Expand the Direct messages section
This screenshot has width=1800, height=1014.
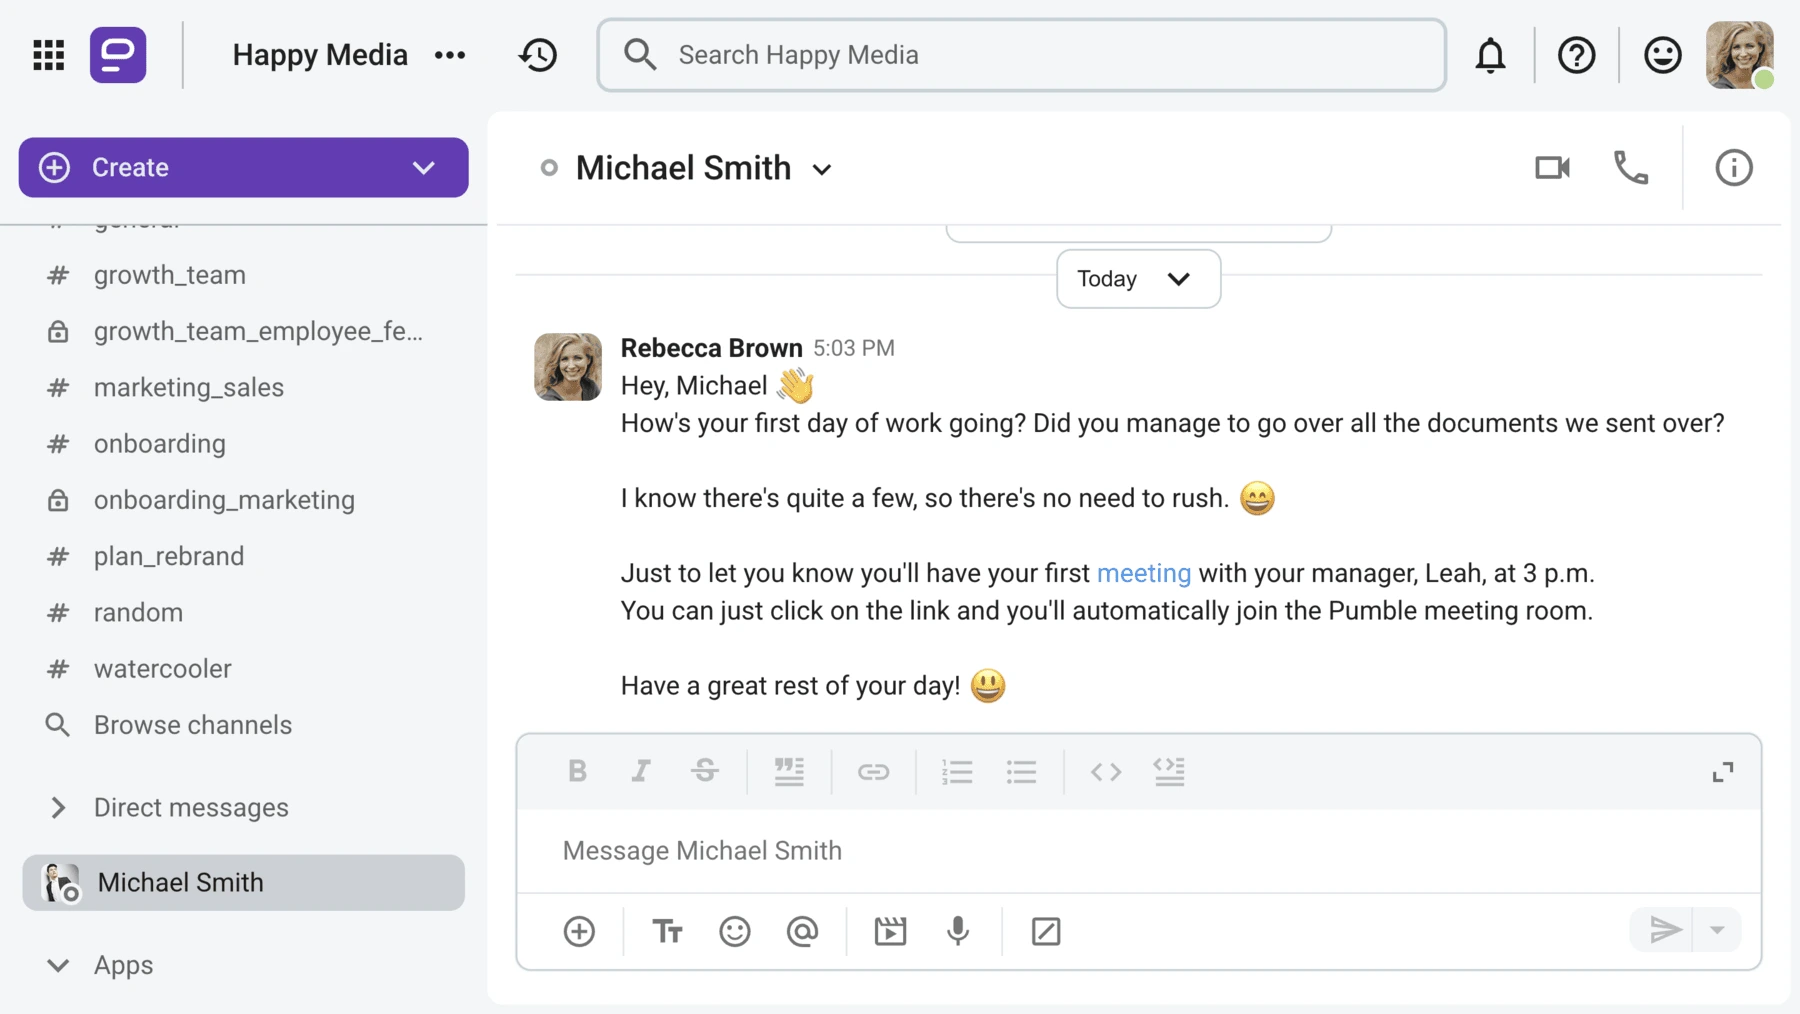58,807
